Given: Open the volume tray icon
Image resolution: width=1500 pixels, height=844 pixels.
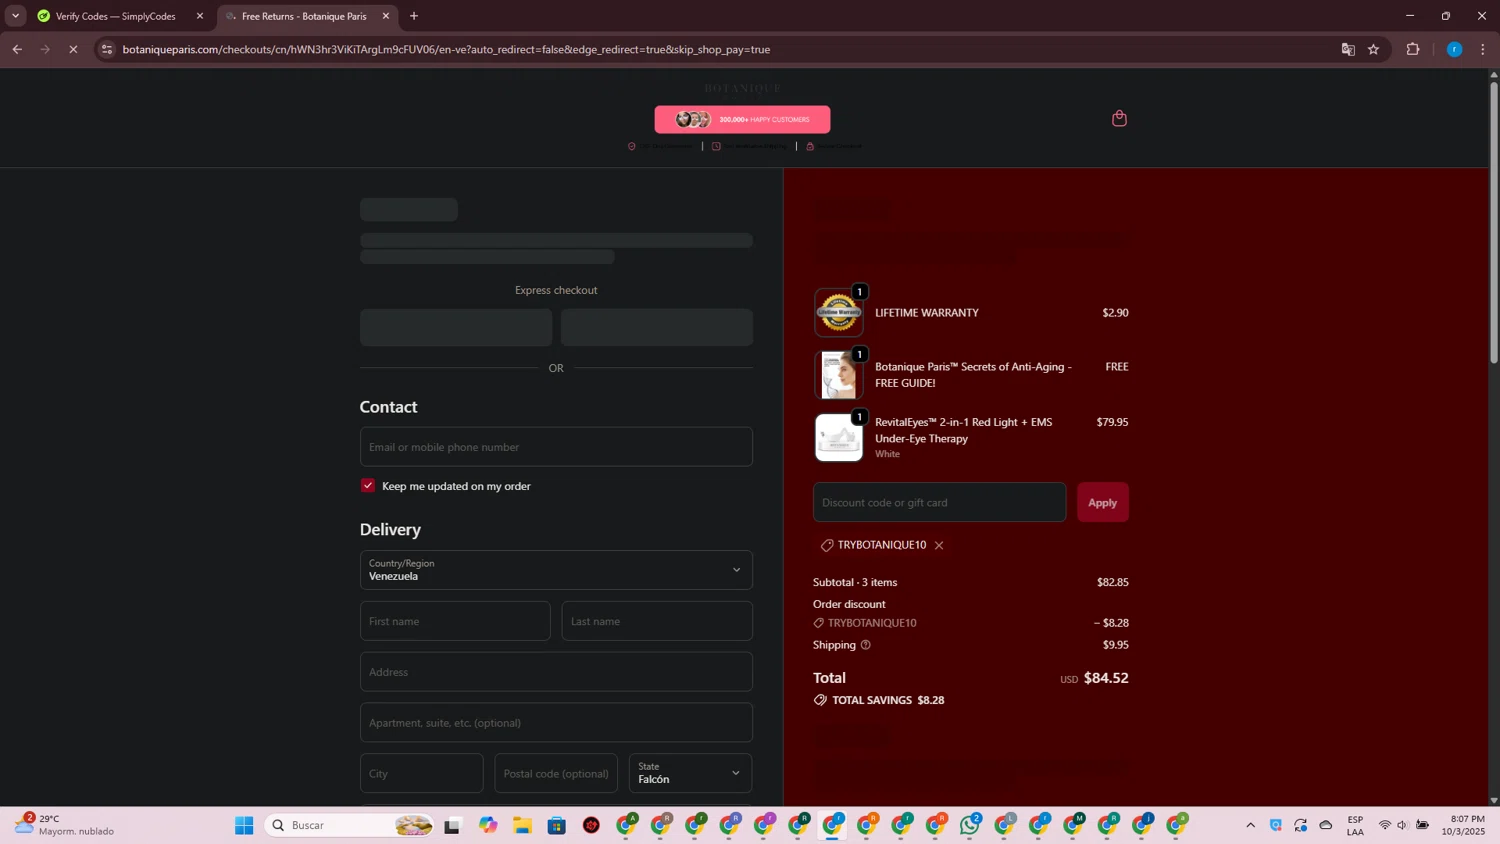Looking at the screenshot, I should (x=1403, y=825).
